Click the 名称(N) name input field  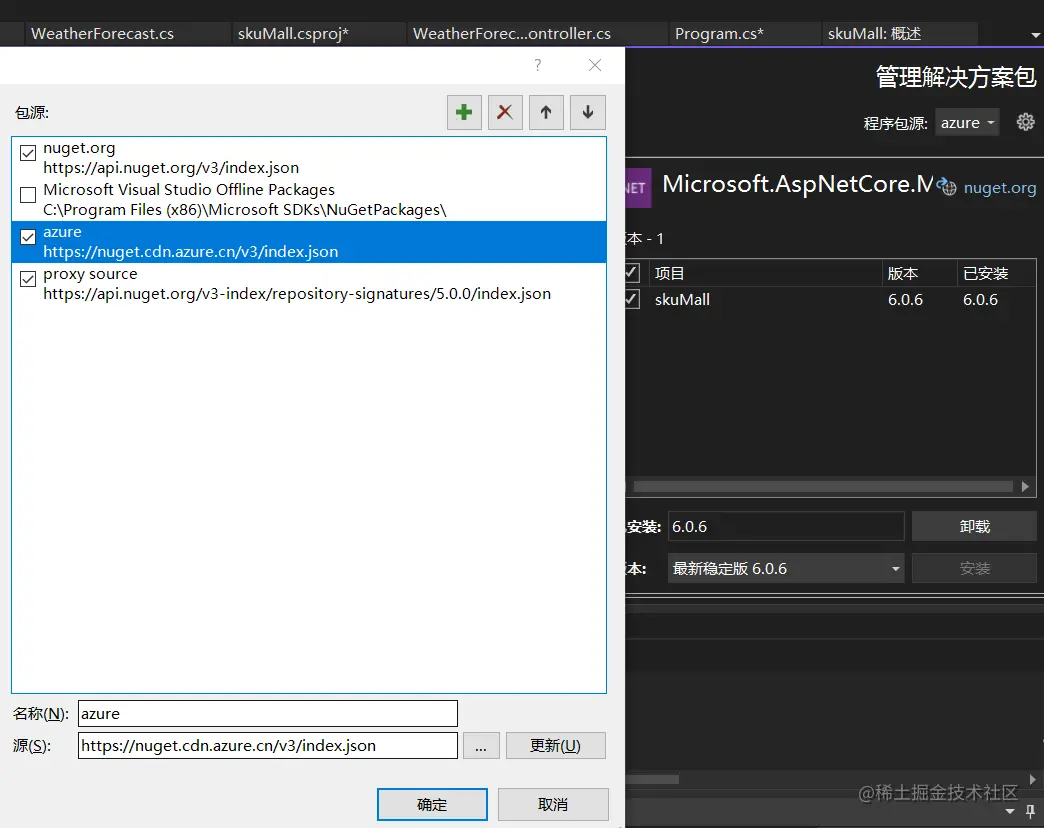(x=268, y=714)
